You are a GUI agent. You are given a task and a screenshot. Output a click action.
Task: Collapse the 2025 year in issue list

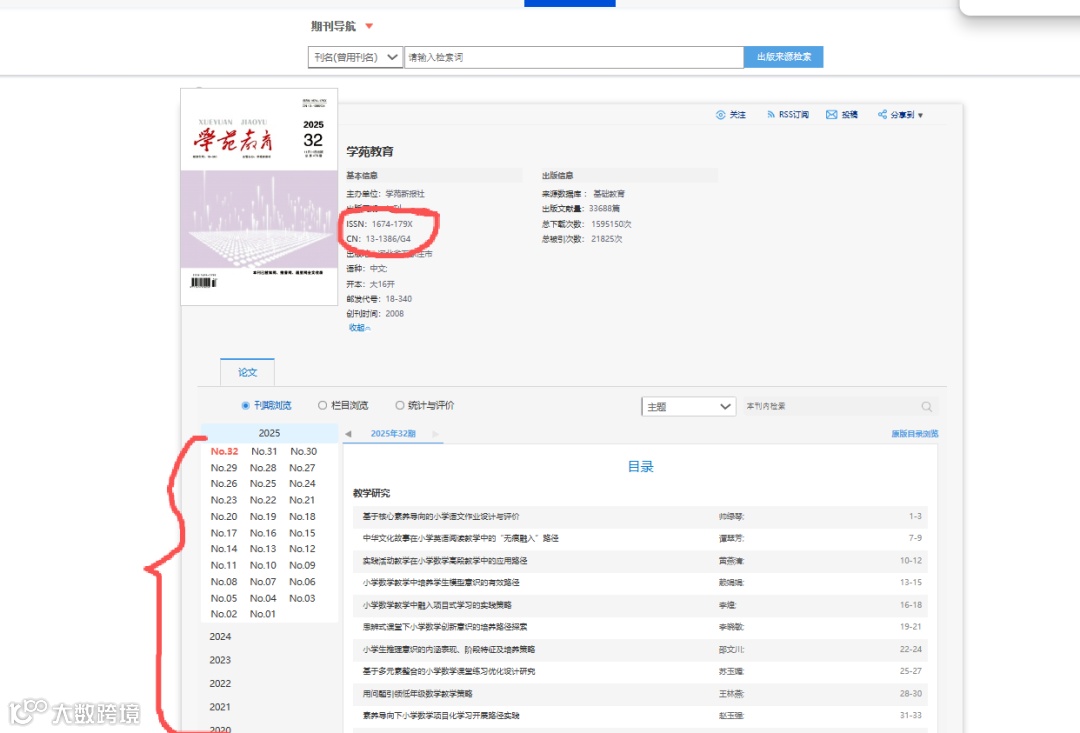tap(269, 433)
